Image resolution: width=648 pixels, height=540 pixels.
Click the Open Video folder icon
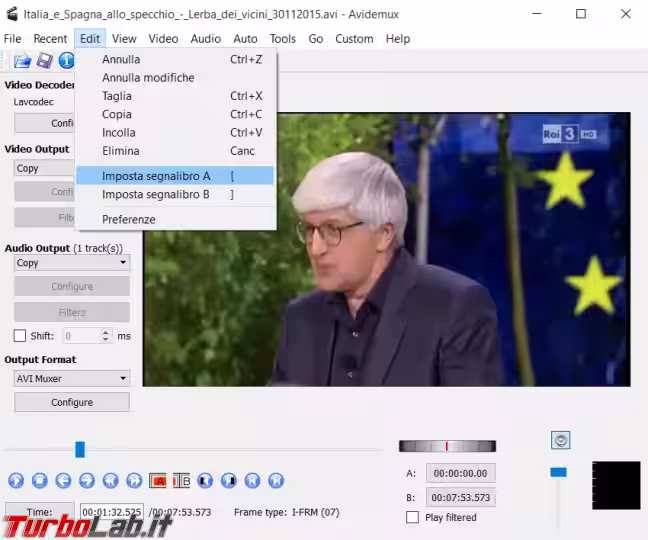[x=22, y=61]
